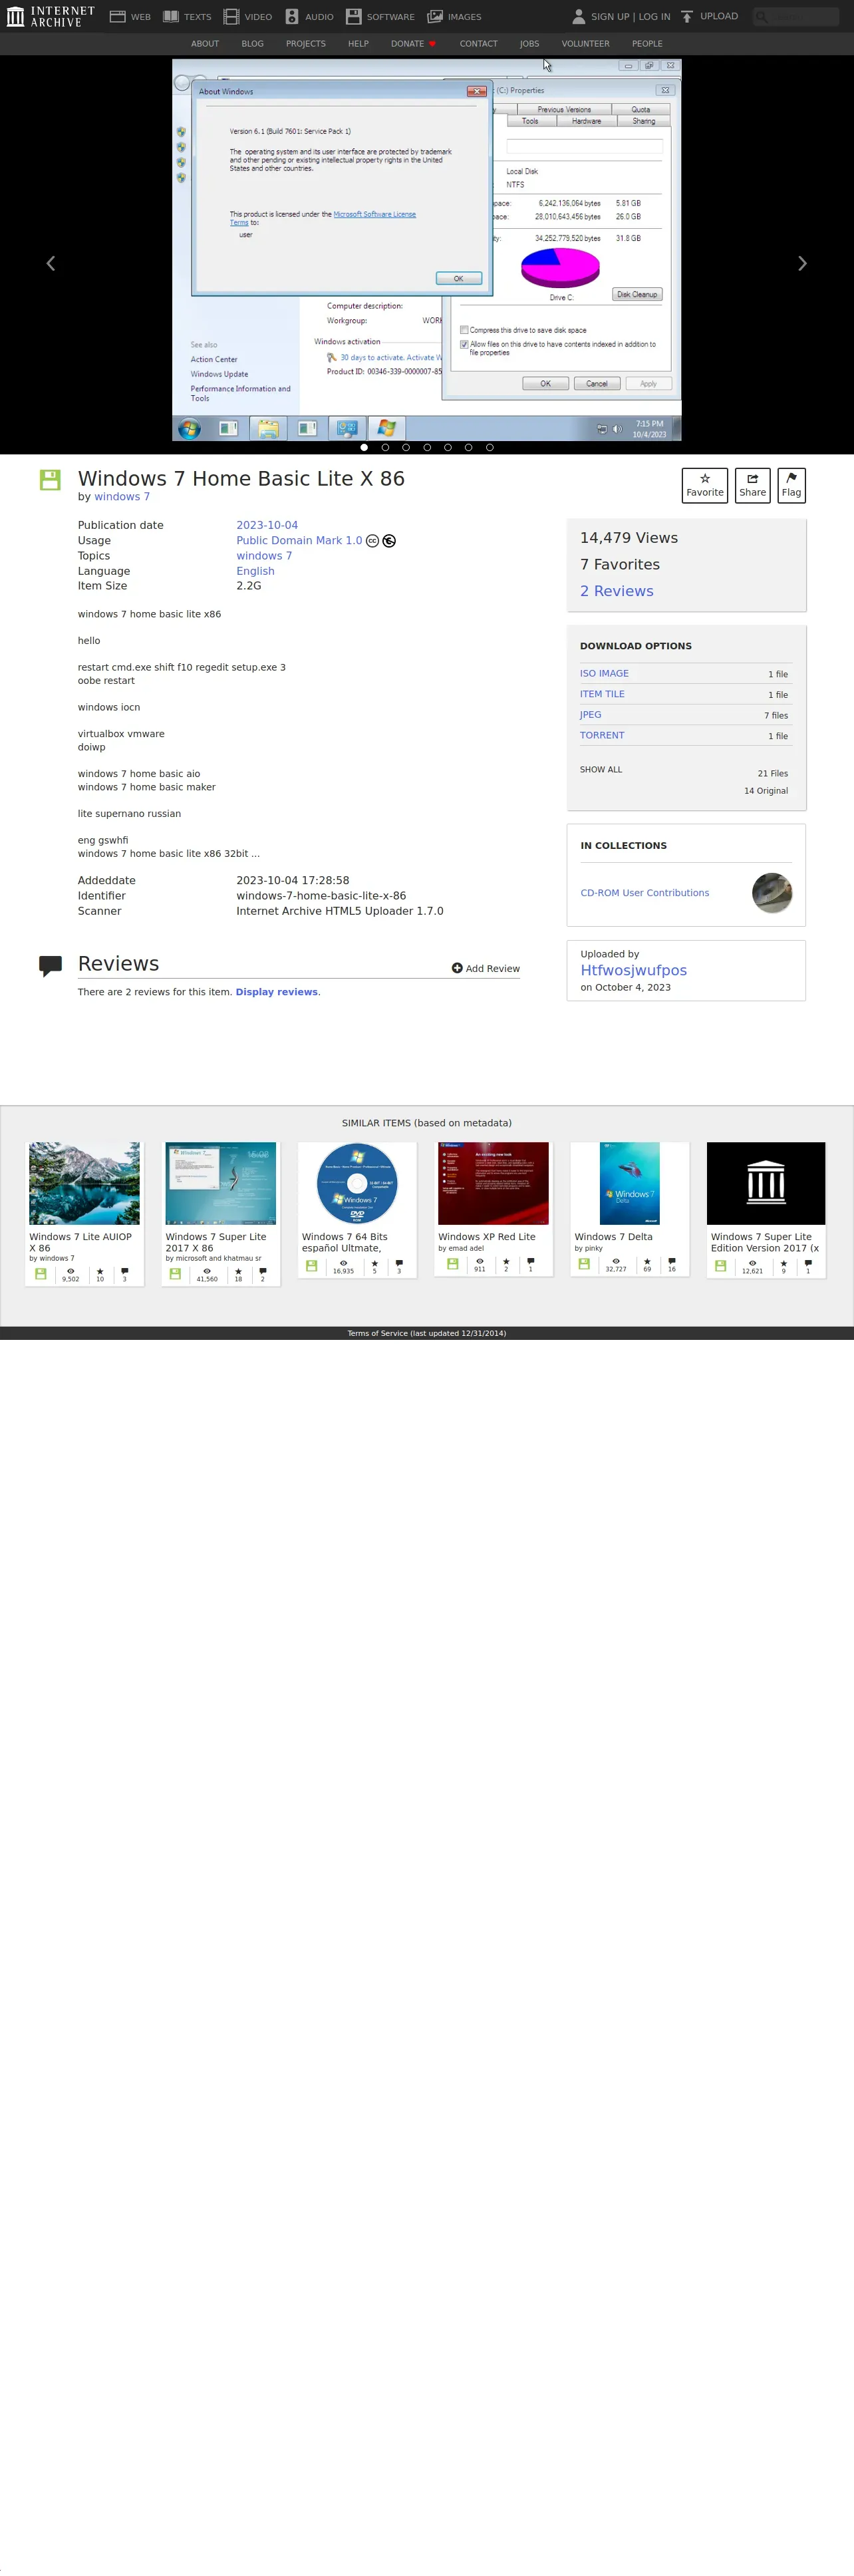This screenshot has height=2576, width=854.
Task: Click the main screenshot preview image
Action: pyautogui.click(x=427, y=250)
